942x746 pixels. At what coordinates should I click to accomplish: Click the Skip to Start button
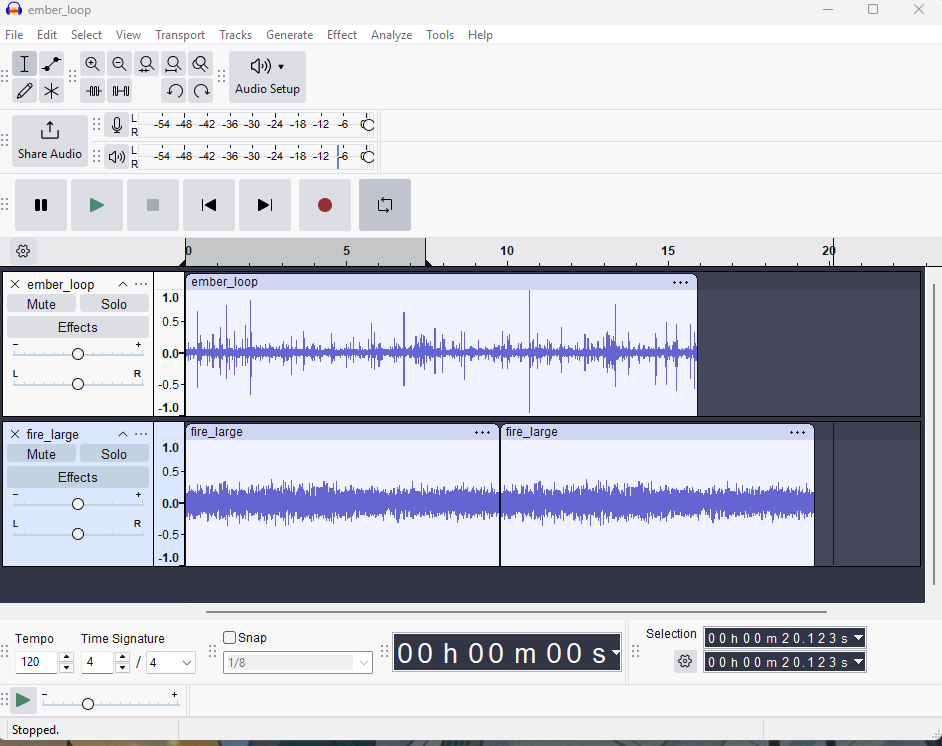click(x=209, y=205)
